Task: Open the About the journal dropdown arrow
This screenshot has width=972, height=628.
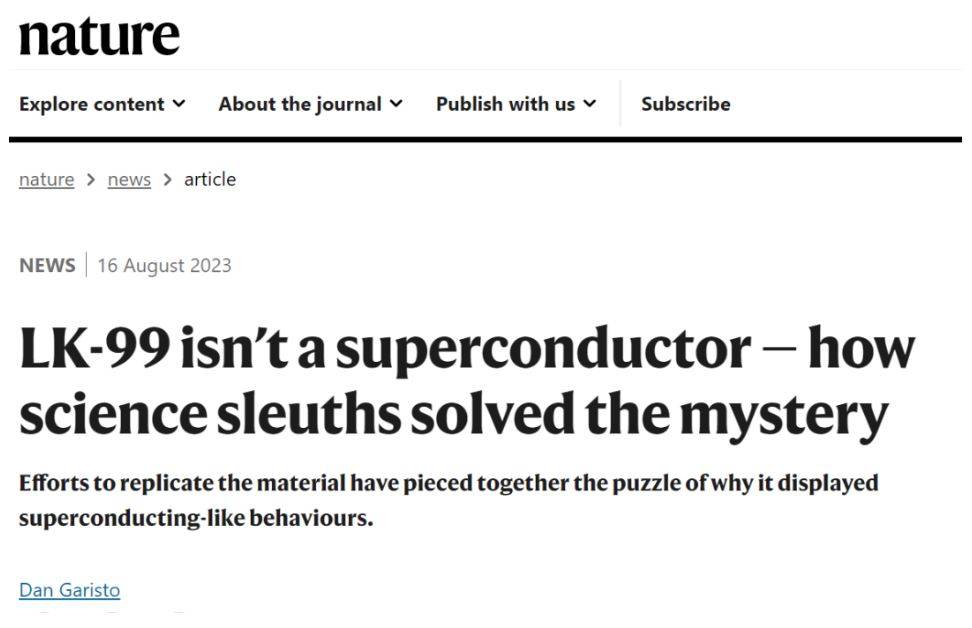Action: pos(396,104)
